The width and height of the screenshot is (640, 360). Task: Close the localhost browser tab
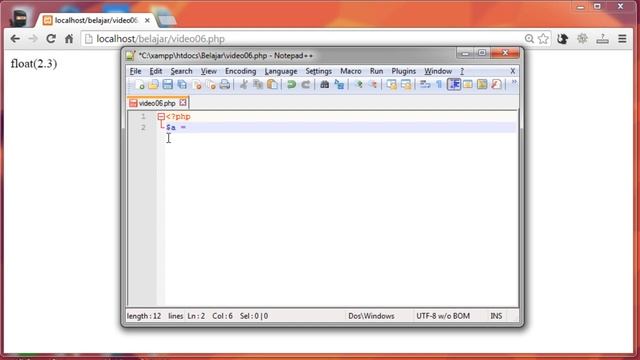click(147, 20)
